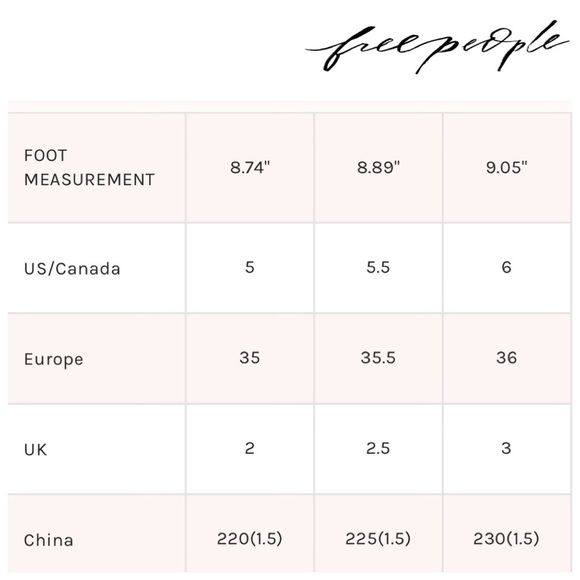
Task: Click the 9.05" foot measurement cell
Action: click(x=507, y=168)
